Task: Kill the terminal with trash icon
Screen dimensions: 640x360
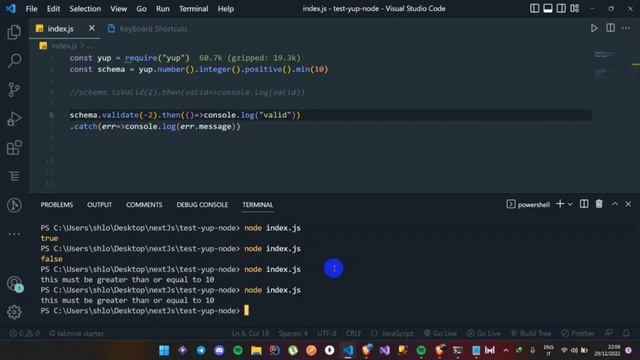Action: click(599, 204)
